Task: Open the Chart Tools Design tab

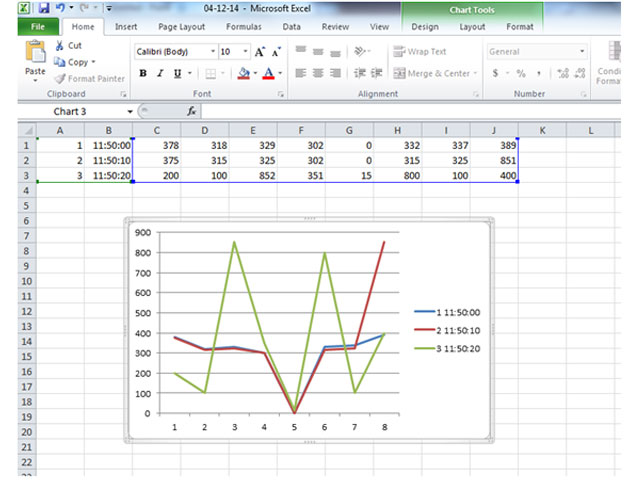Action: point(424,27)
